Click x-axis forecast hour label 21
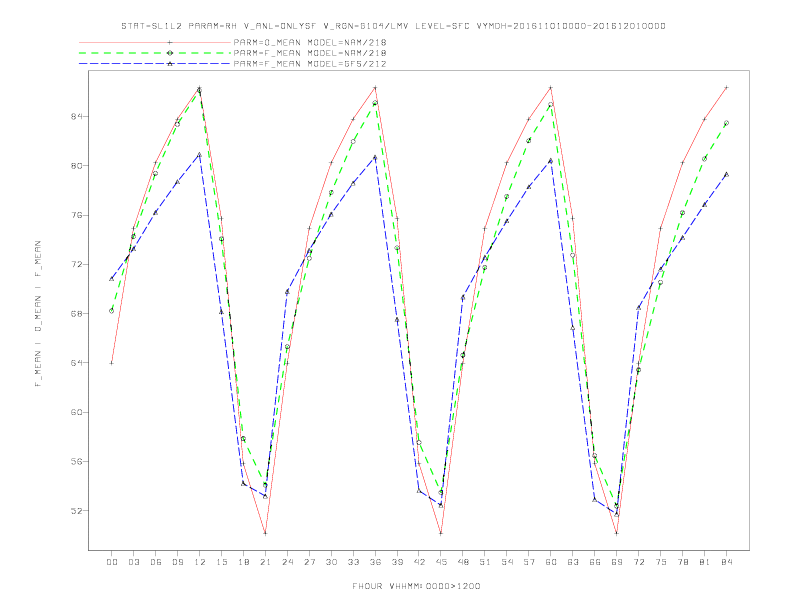The width and height of the screenshot is (792, 612). point(265,562)
